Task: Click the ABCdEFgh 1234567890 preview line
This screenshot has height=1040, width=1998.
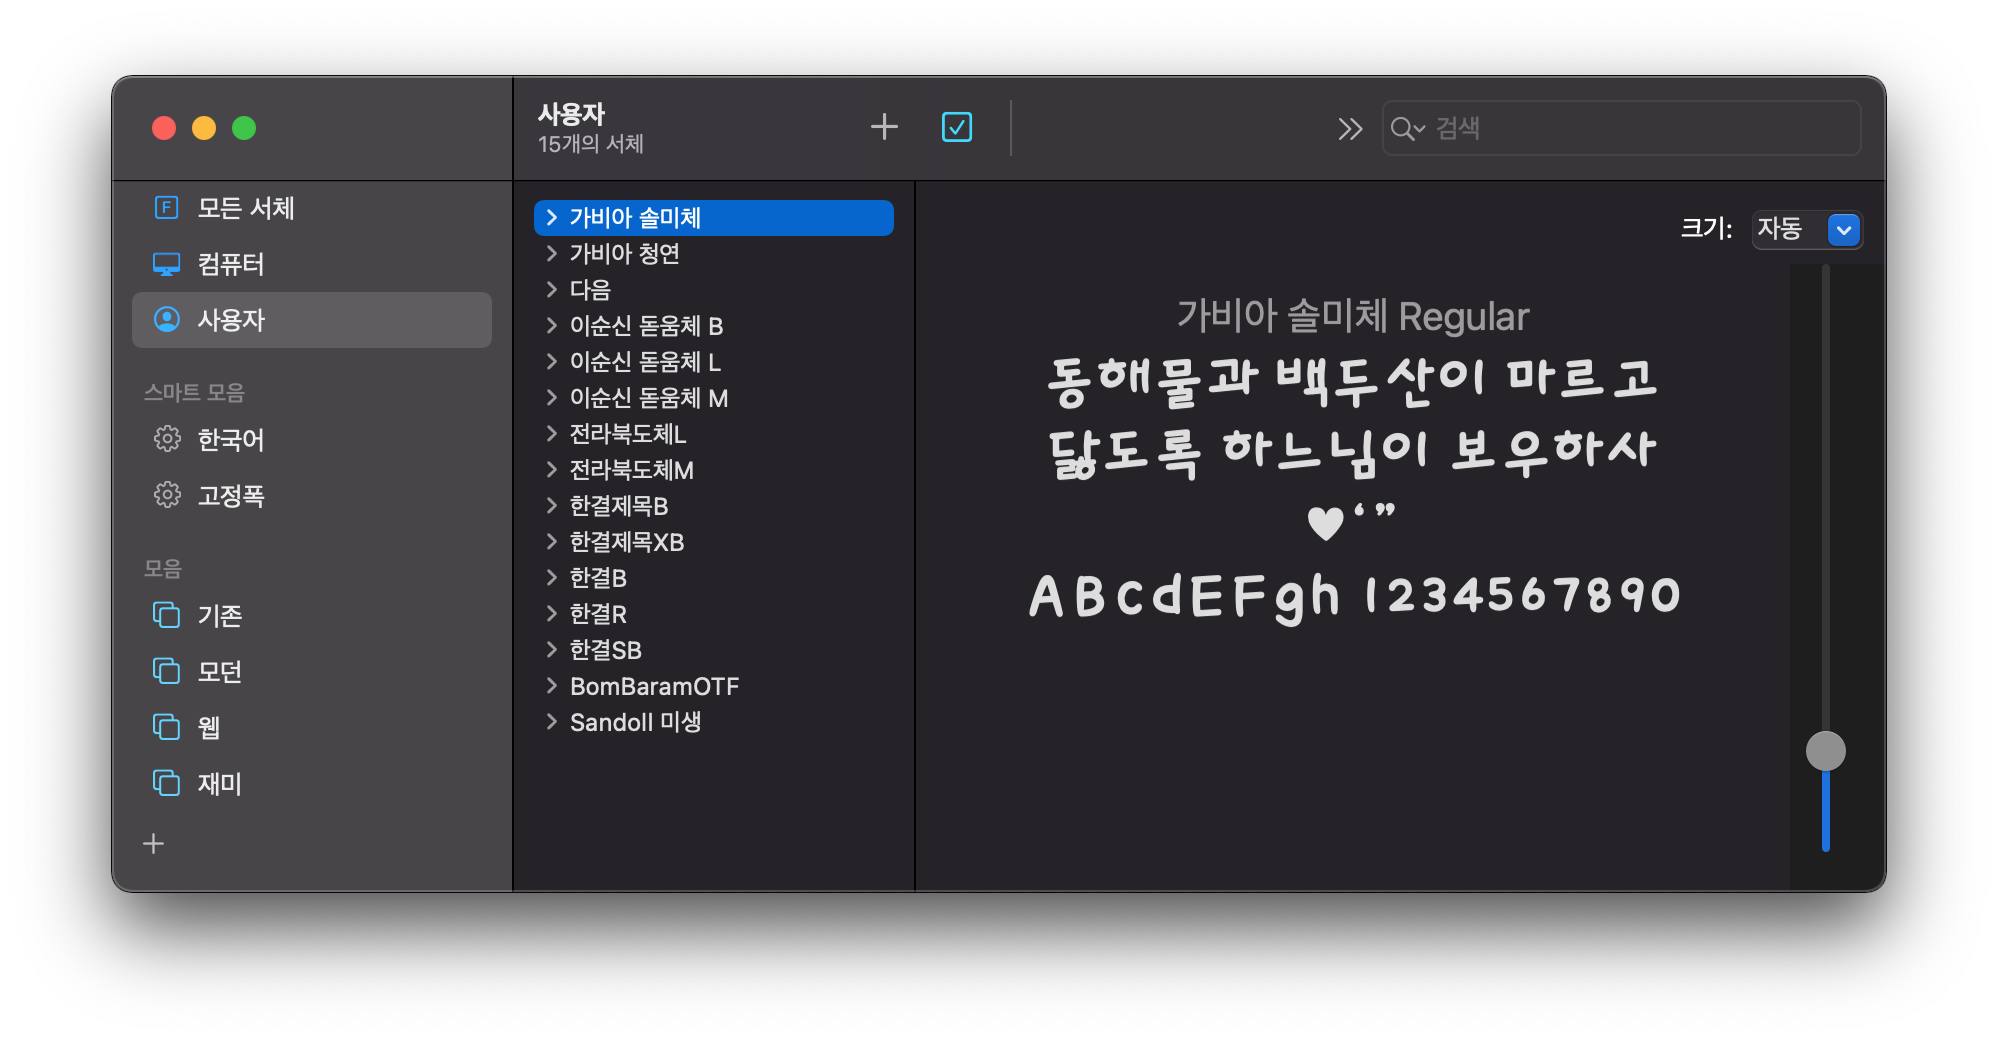Action: (x=1354, y=597)
